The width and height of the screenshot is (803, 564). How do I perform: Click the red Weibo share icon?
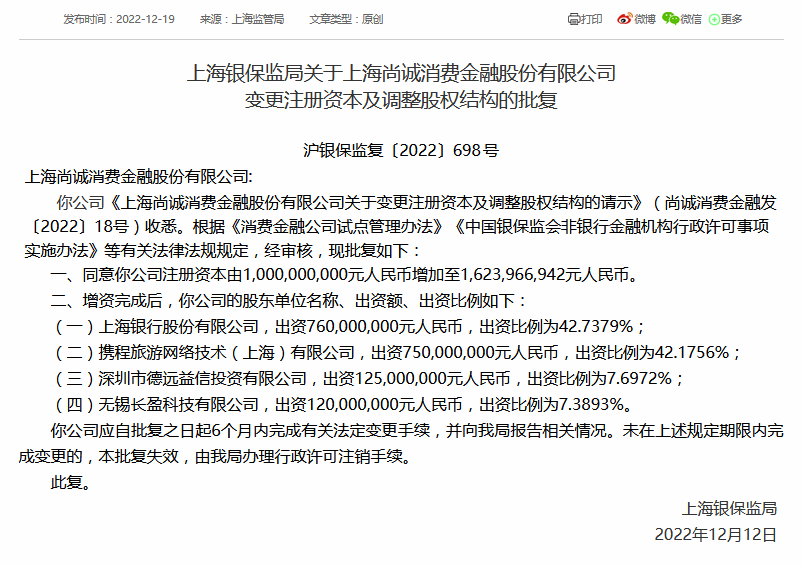625,19
